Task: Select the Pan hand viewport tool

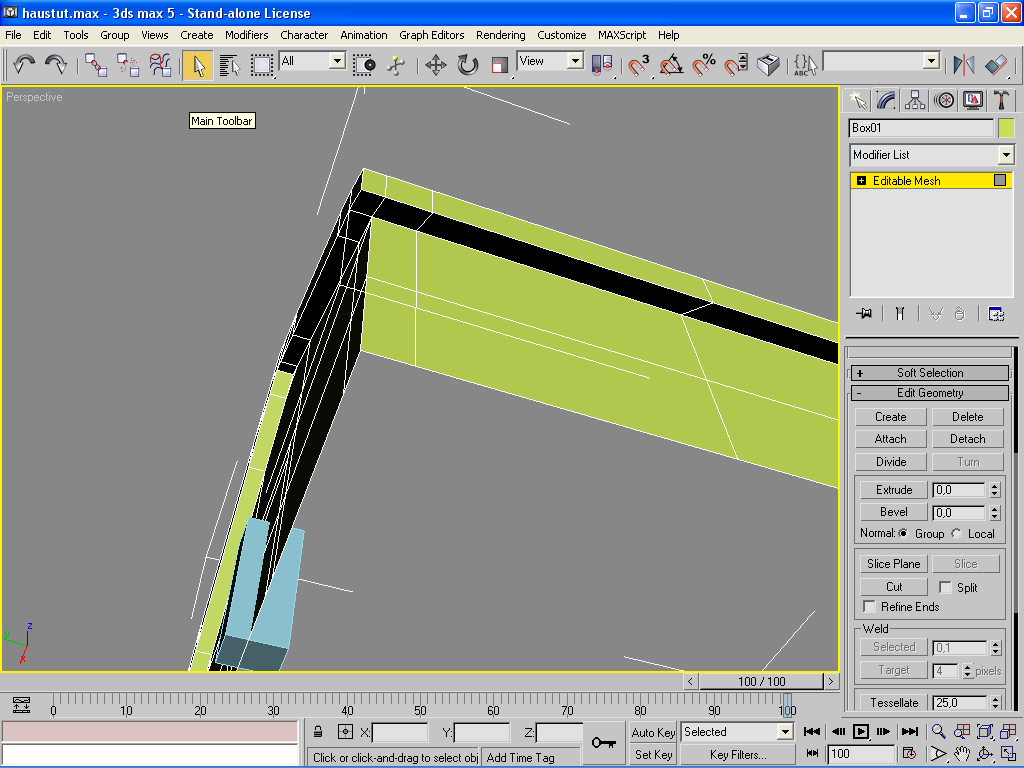Action: tap(962, 753)
